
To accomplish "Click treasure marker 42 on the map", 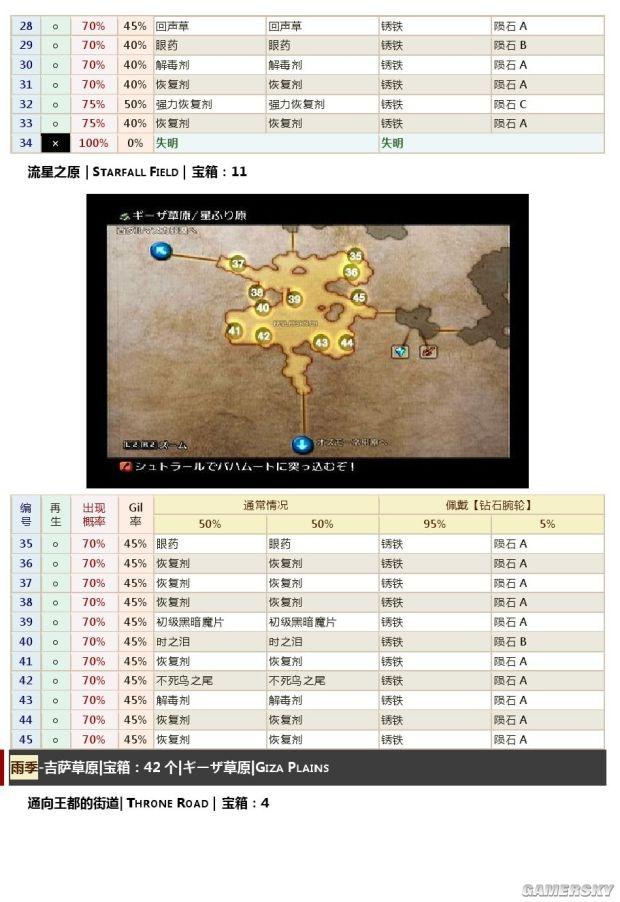I will [x=263, y=336].
